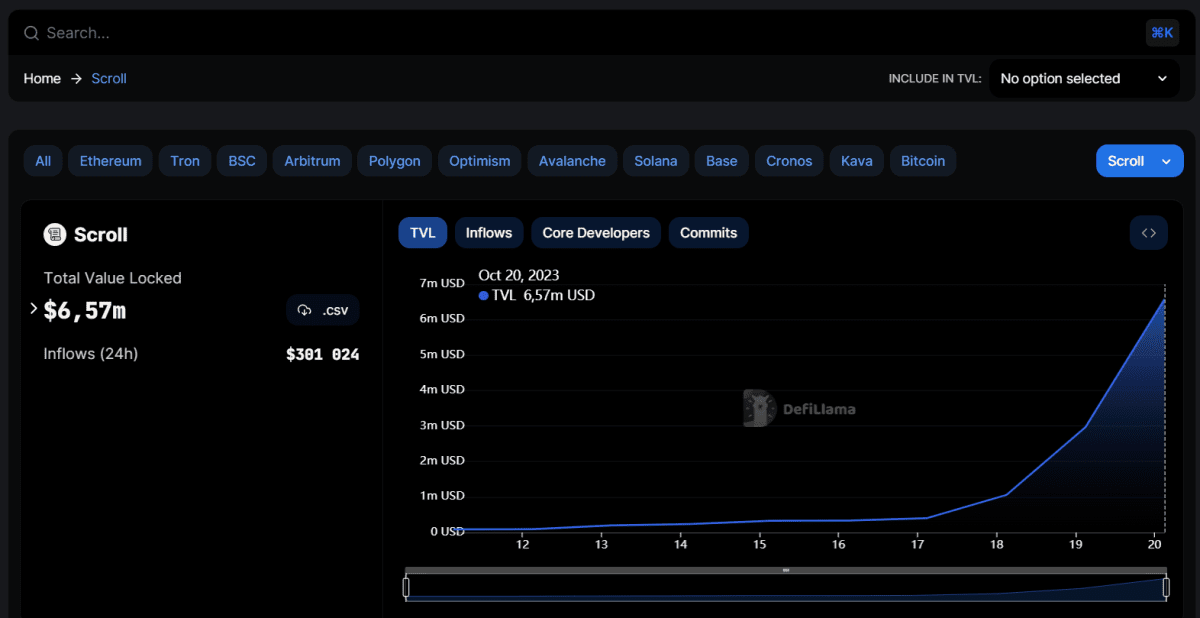Select the Arbitrum chain filter
The image size is (1200, 618).
pos(312,161)
